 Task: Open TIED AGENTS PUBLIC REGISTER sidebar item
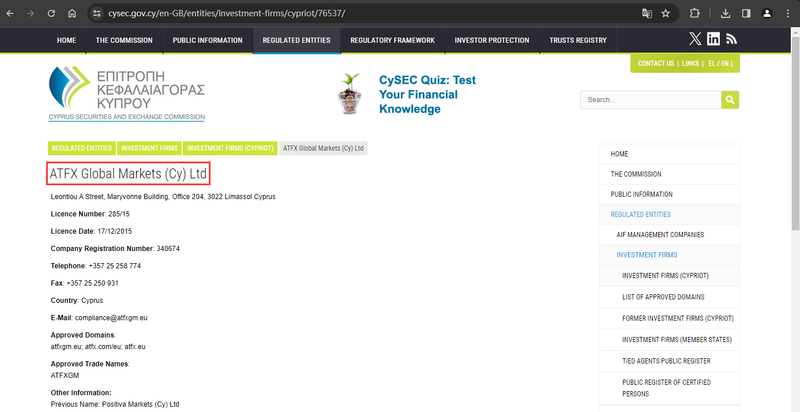coord(669,361)
